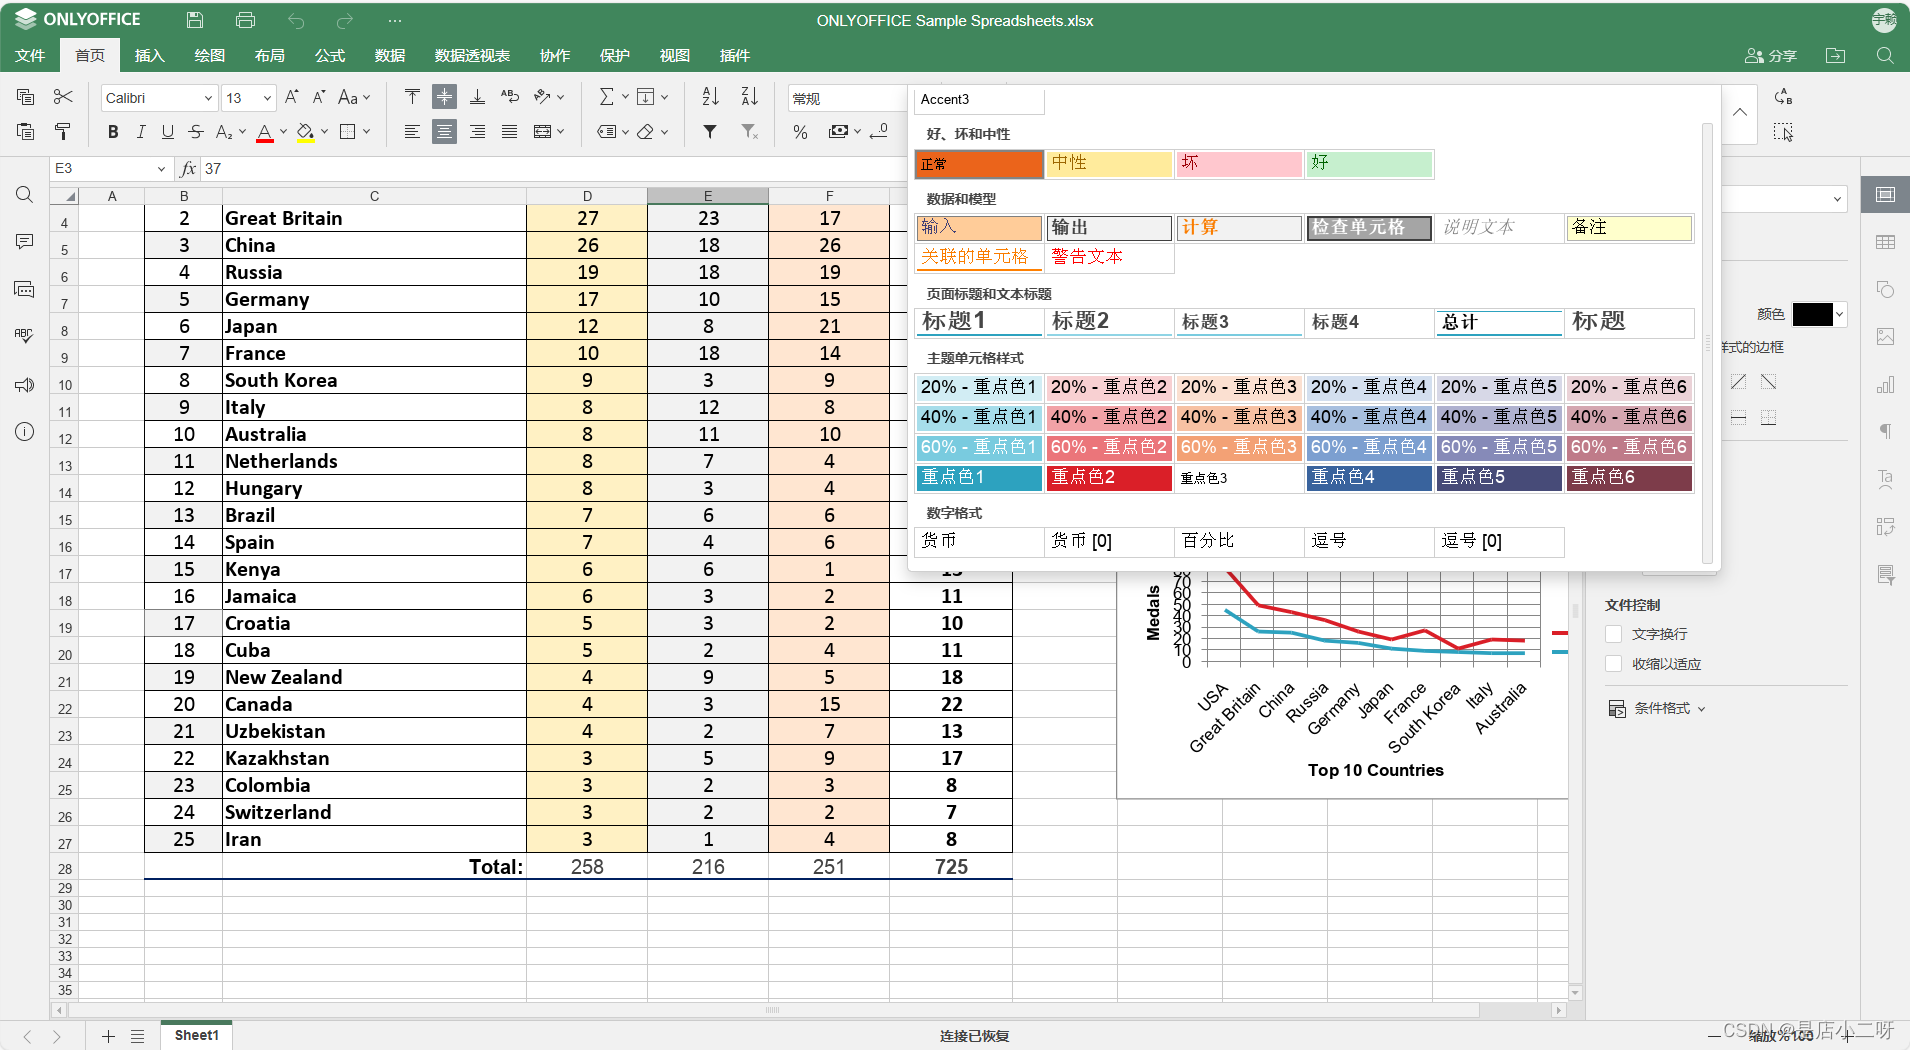Sort descending Z to A
1910x1050 pixels.
point(749,97)
